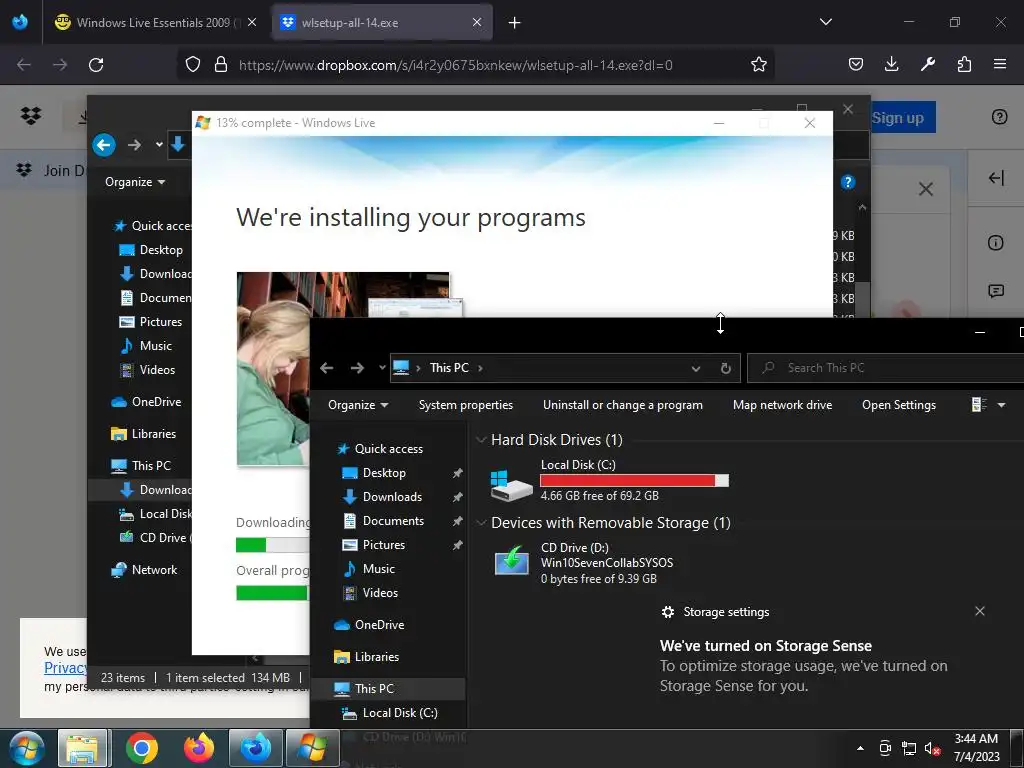
Task: Open a new browser tab
Action: click(515, 23)
